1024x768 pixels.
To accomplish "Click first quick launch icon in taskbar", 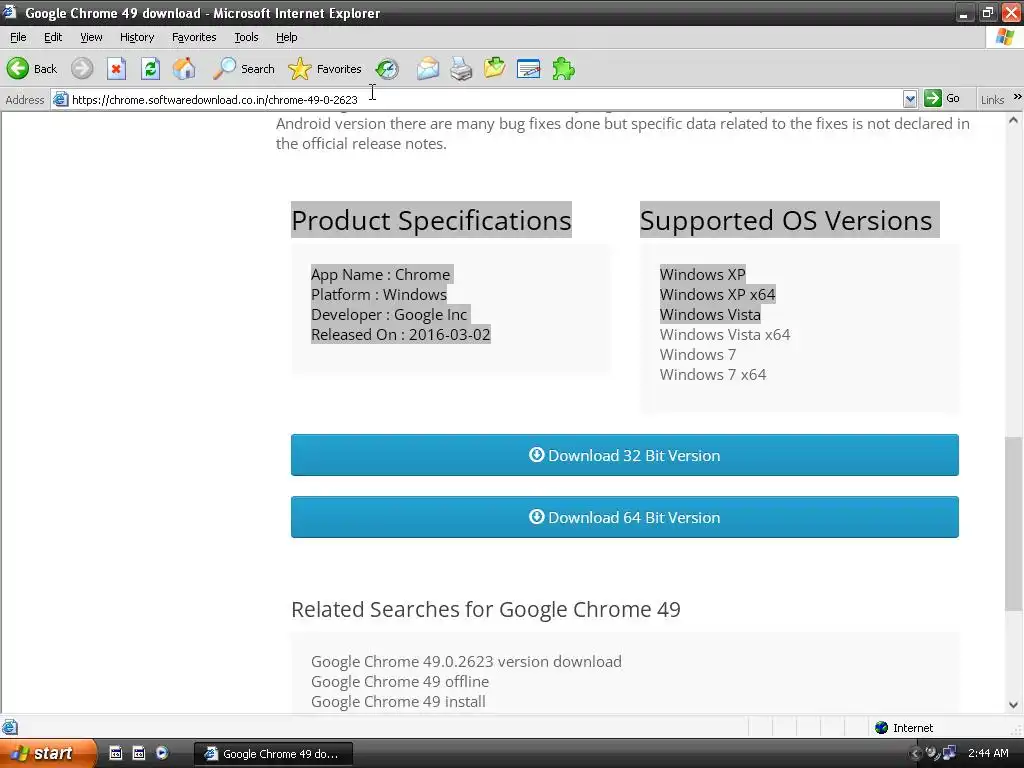I will coord(116,753).
